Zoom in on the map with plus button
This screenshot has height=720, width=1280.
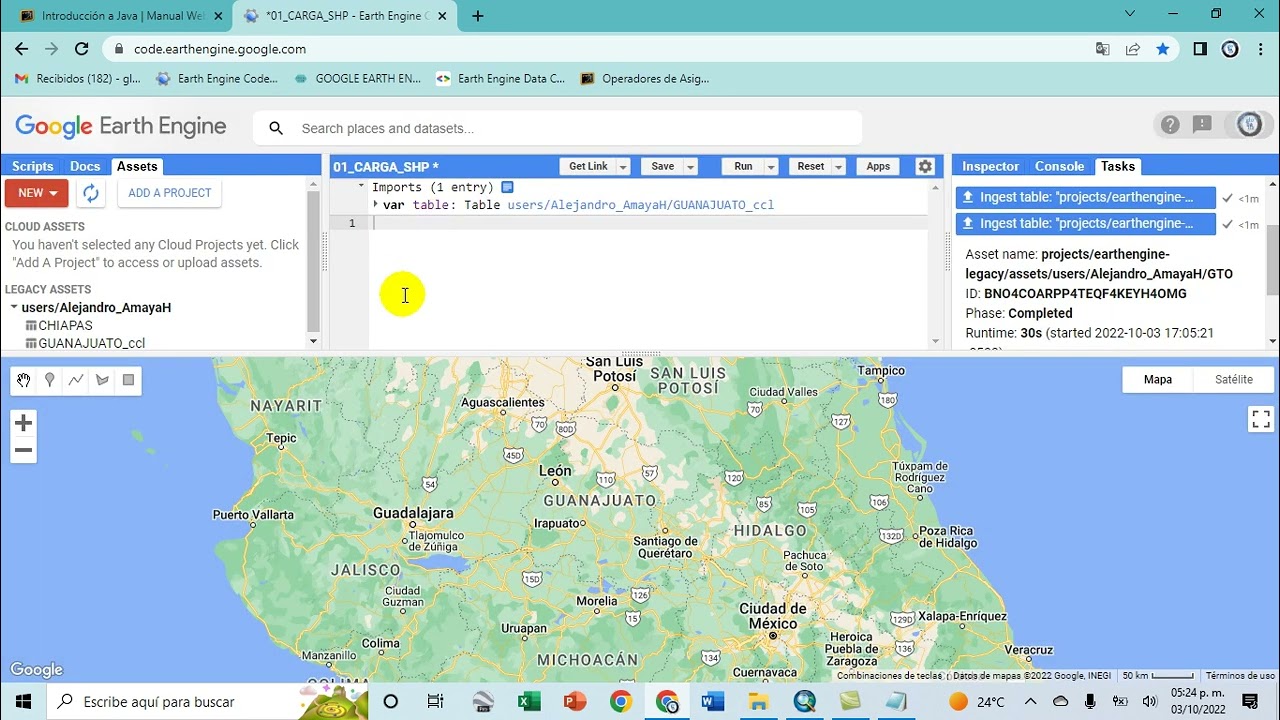(24, 423)
